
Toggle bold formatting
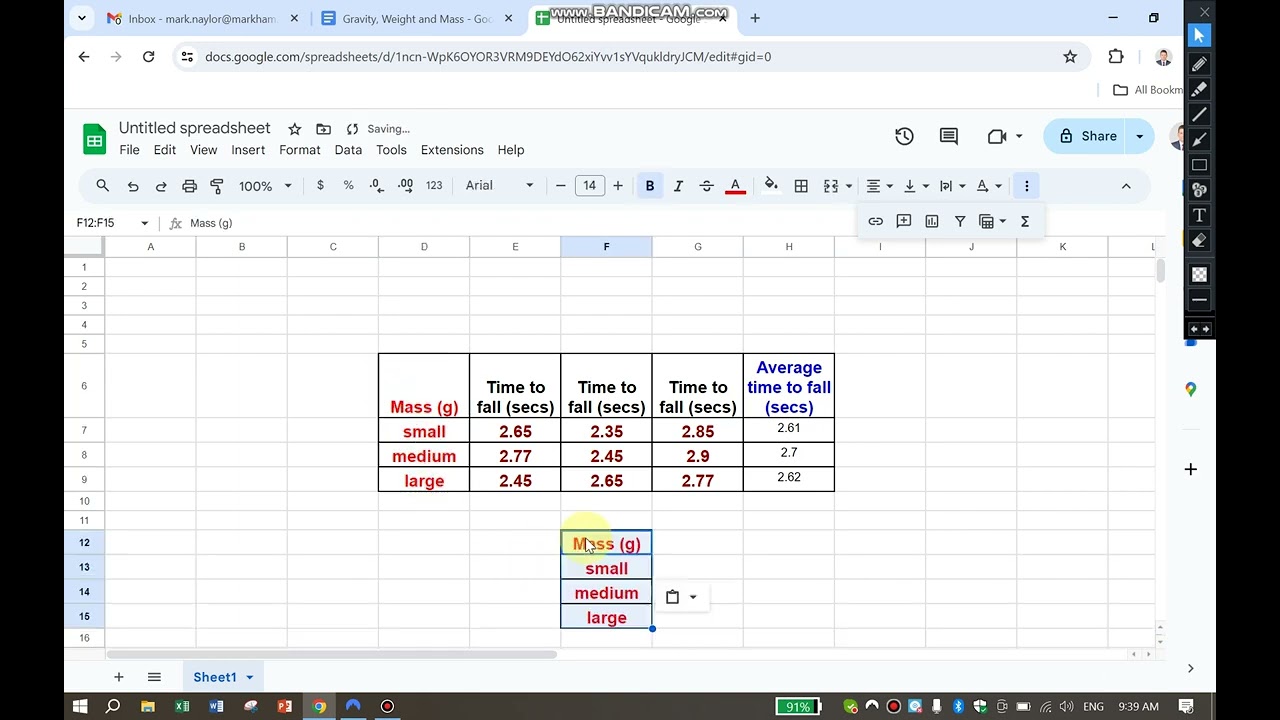650,186
